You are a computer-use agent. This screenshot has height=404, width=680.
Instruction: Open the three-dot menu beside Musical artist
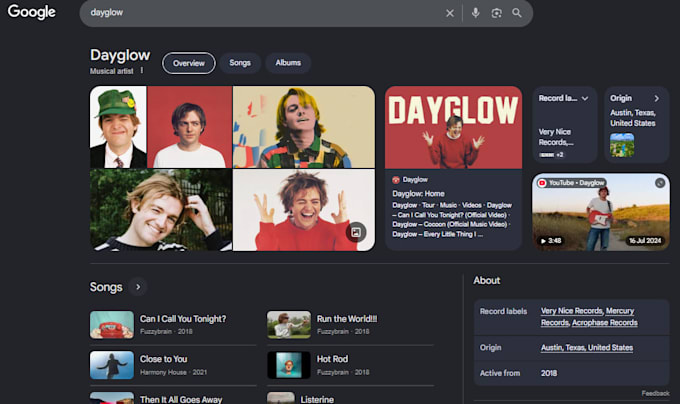[142, 71]
